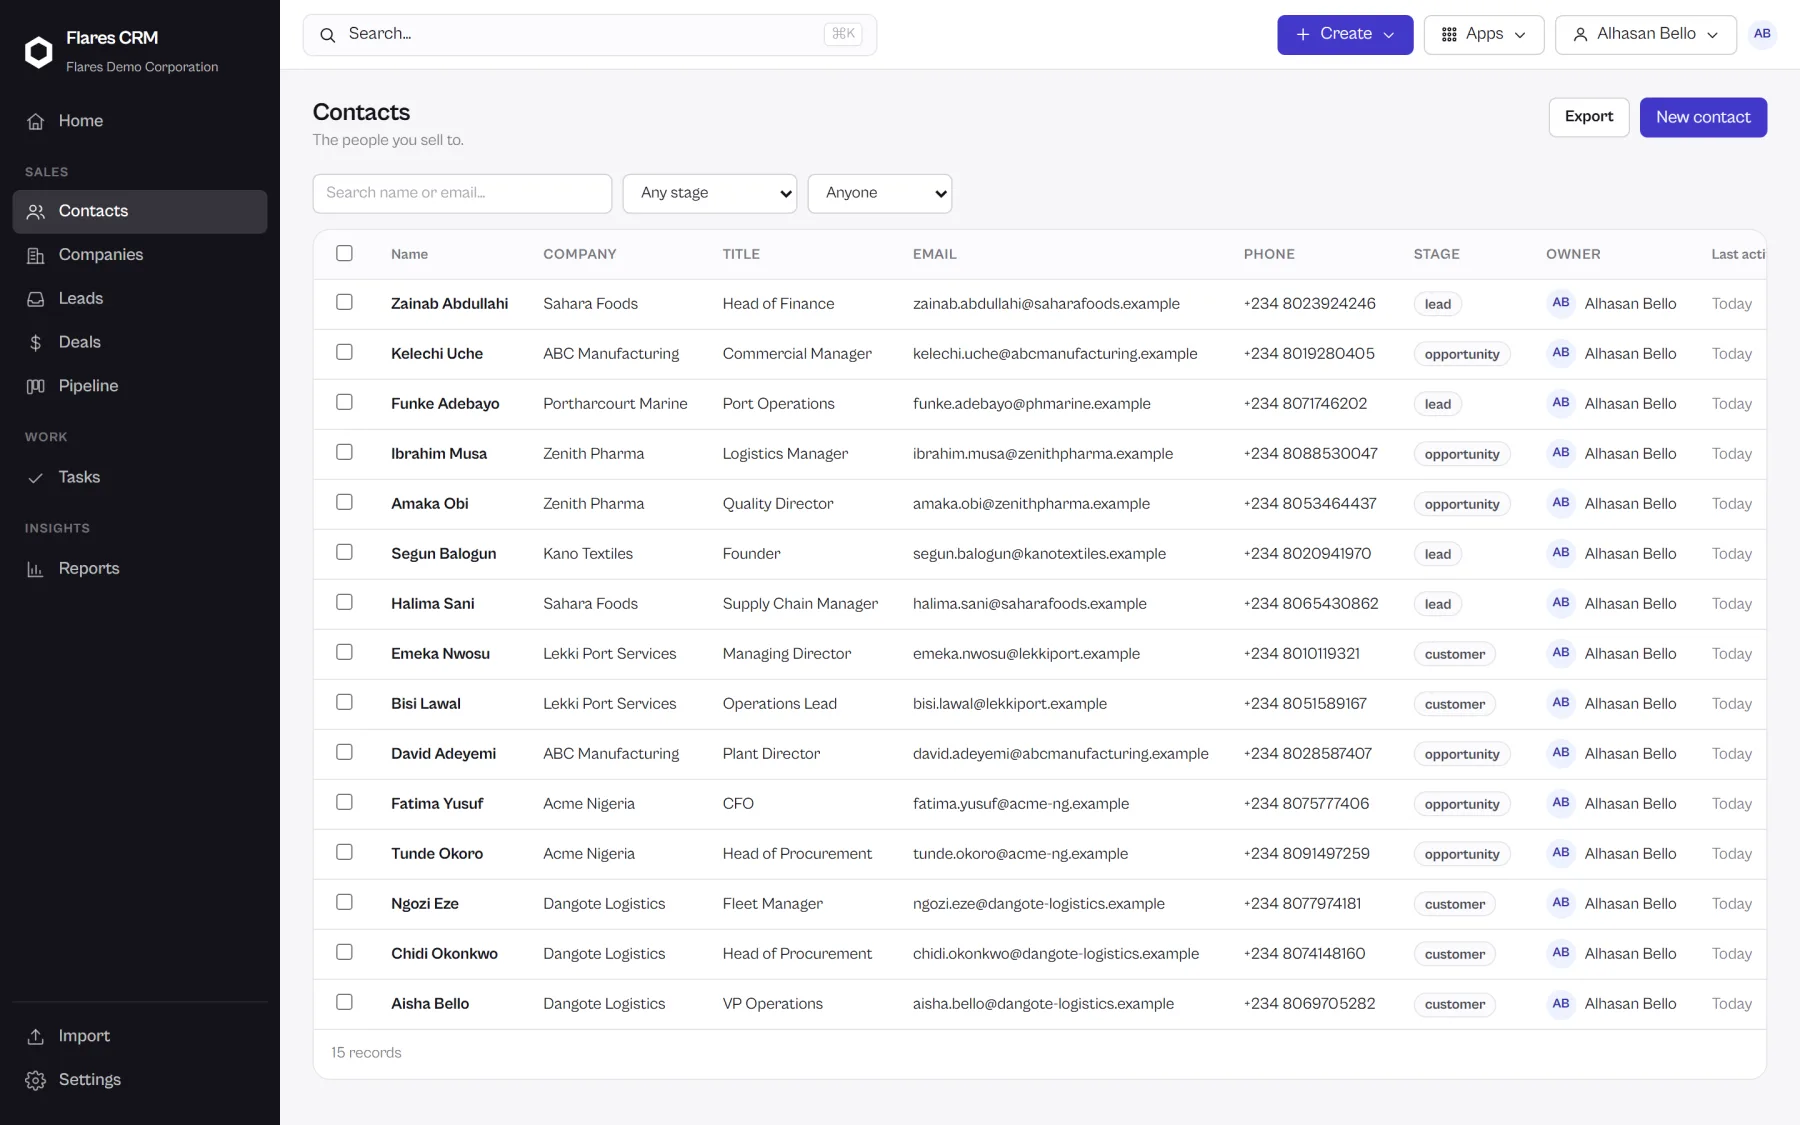Open the Deals page

[x=140, y=342]
